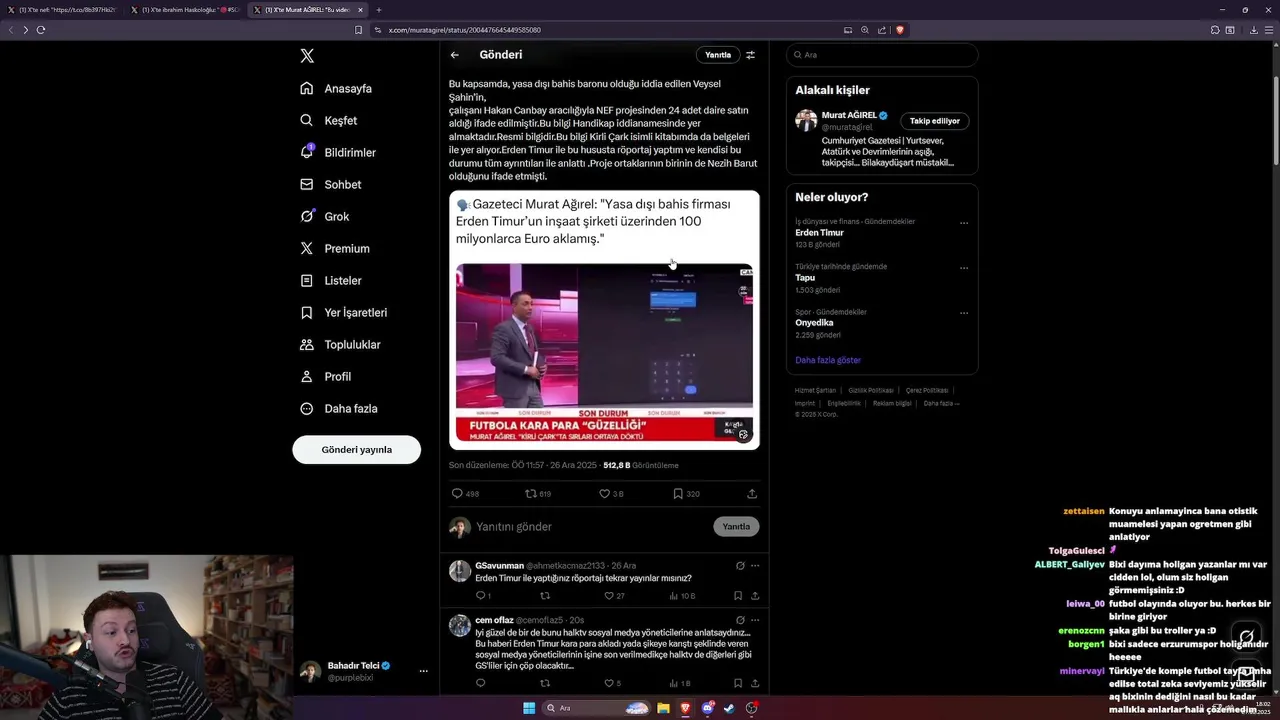Share cem oflaz's comment

coord(755,684)
